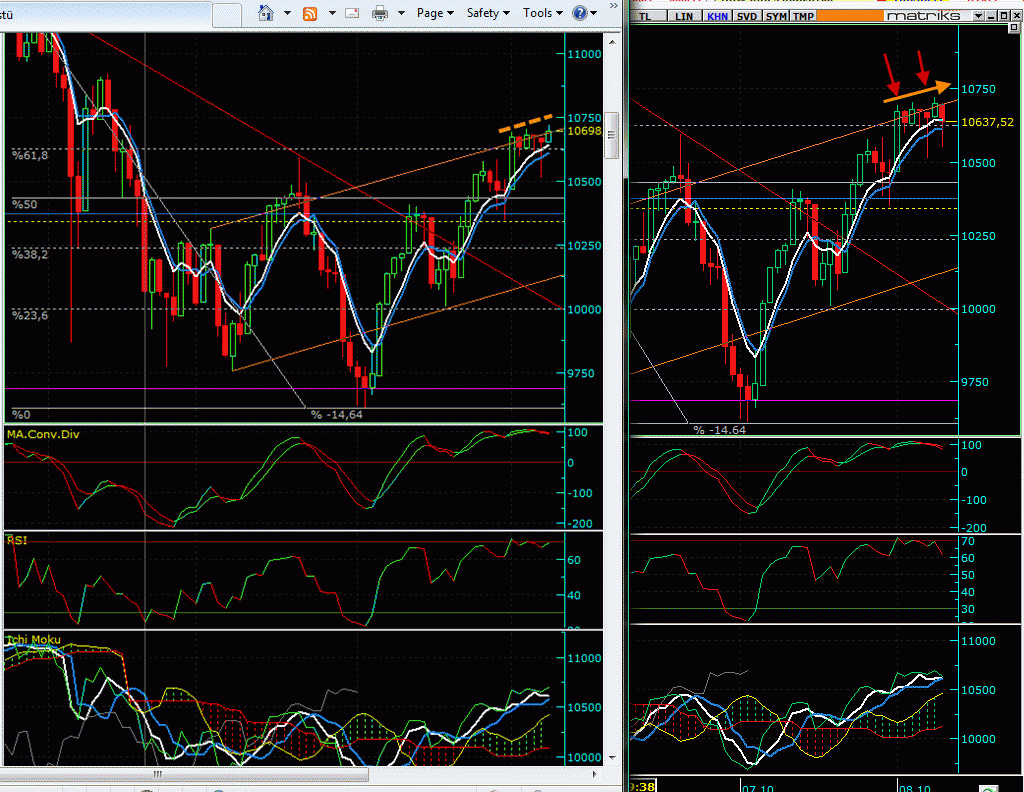Screen dimensions: 1024x792
Task: Click the restore icon below Matriks title buttons
Action: point(1014,27)
